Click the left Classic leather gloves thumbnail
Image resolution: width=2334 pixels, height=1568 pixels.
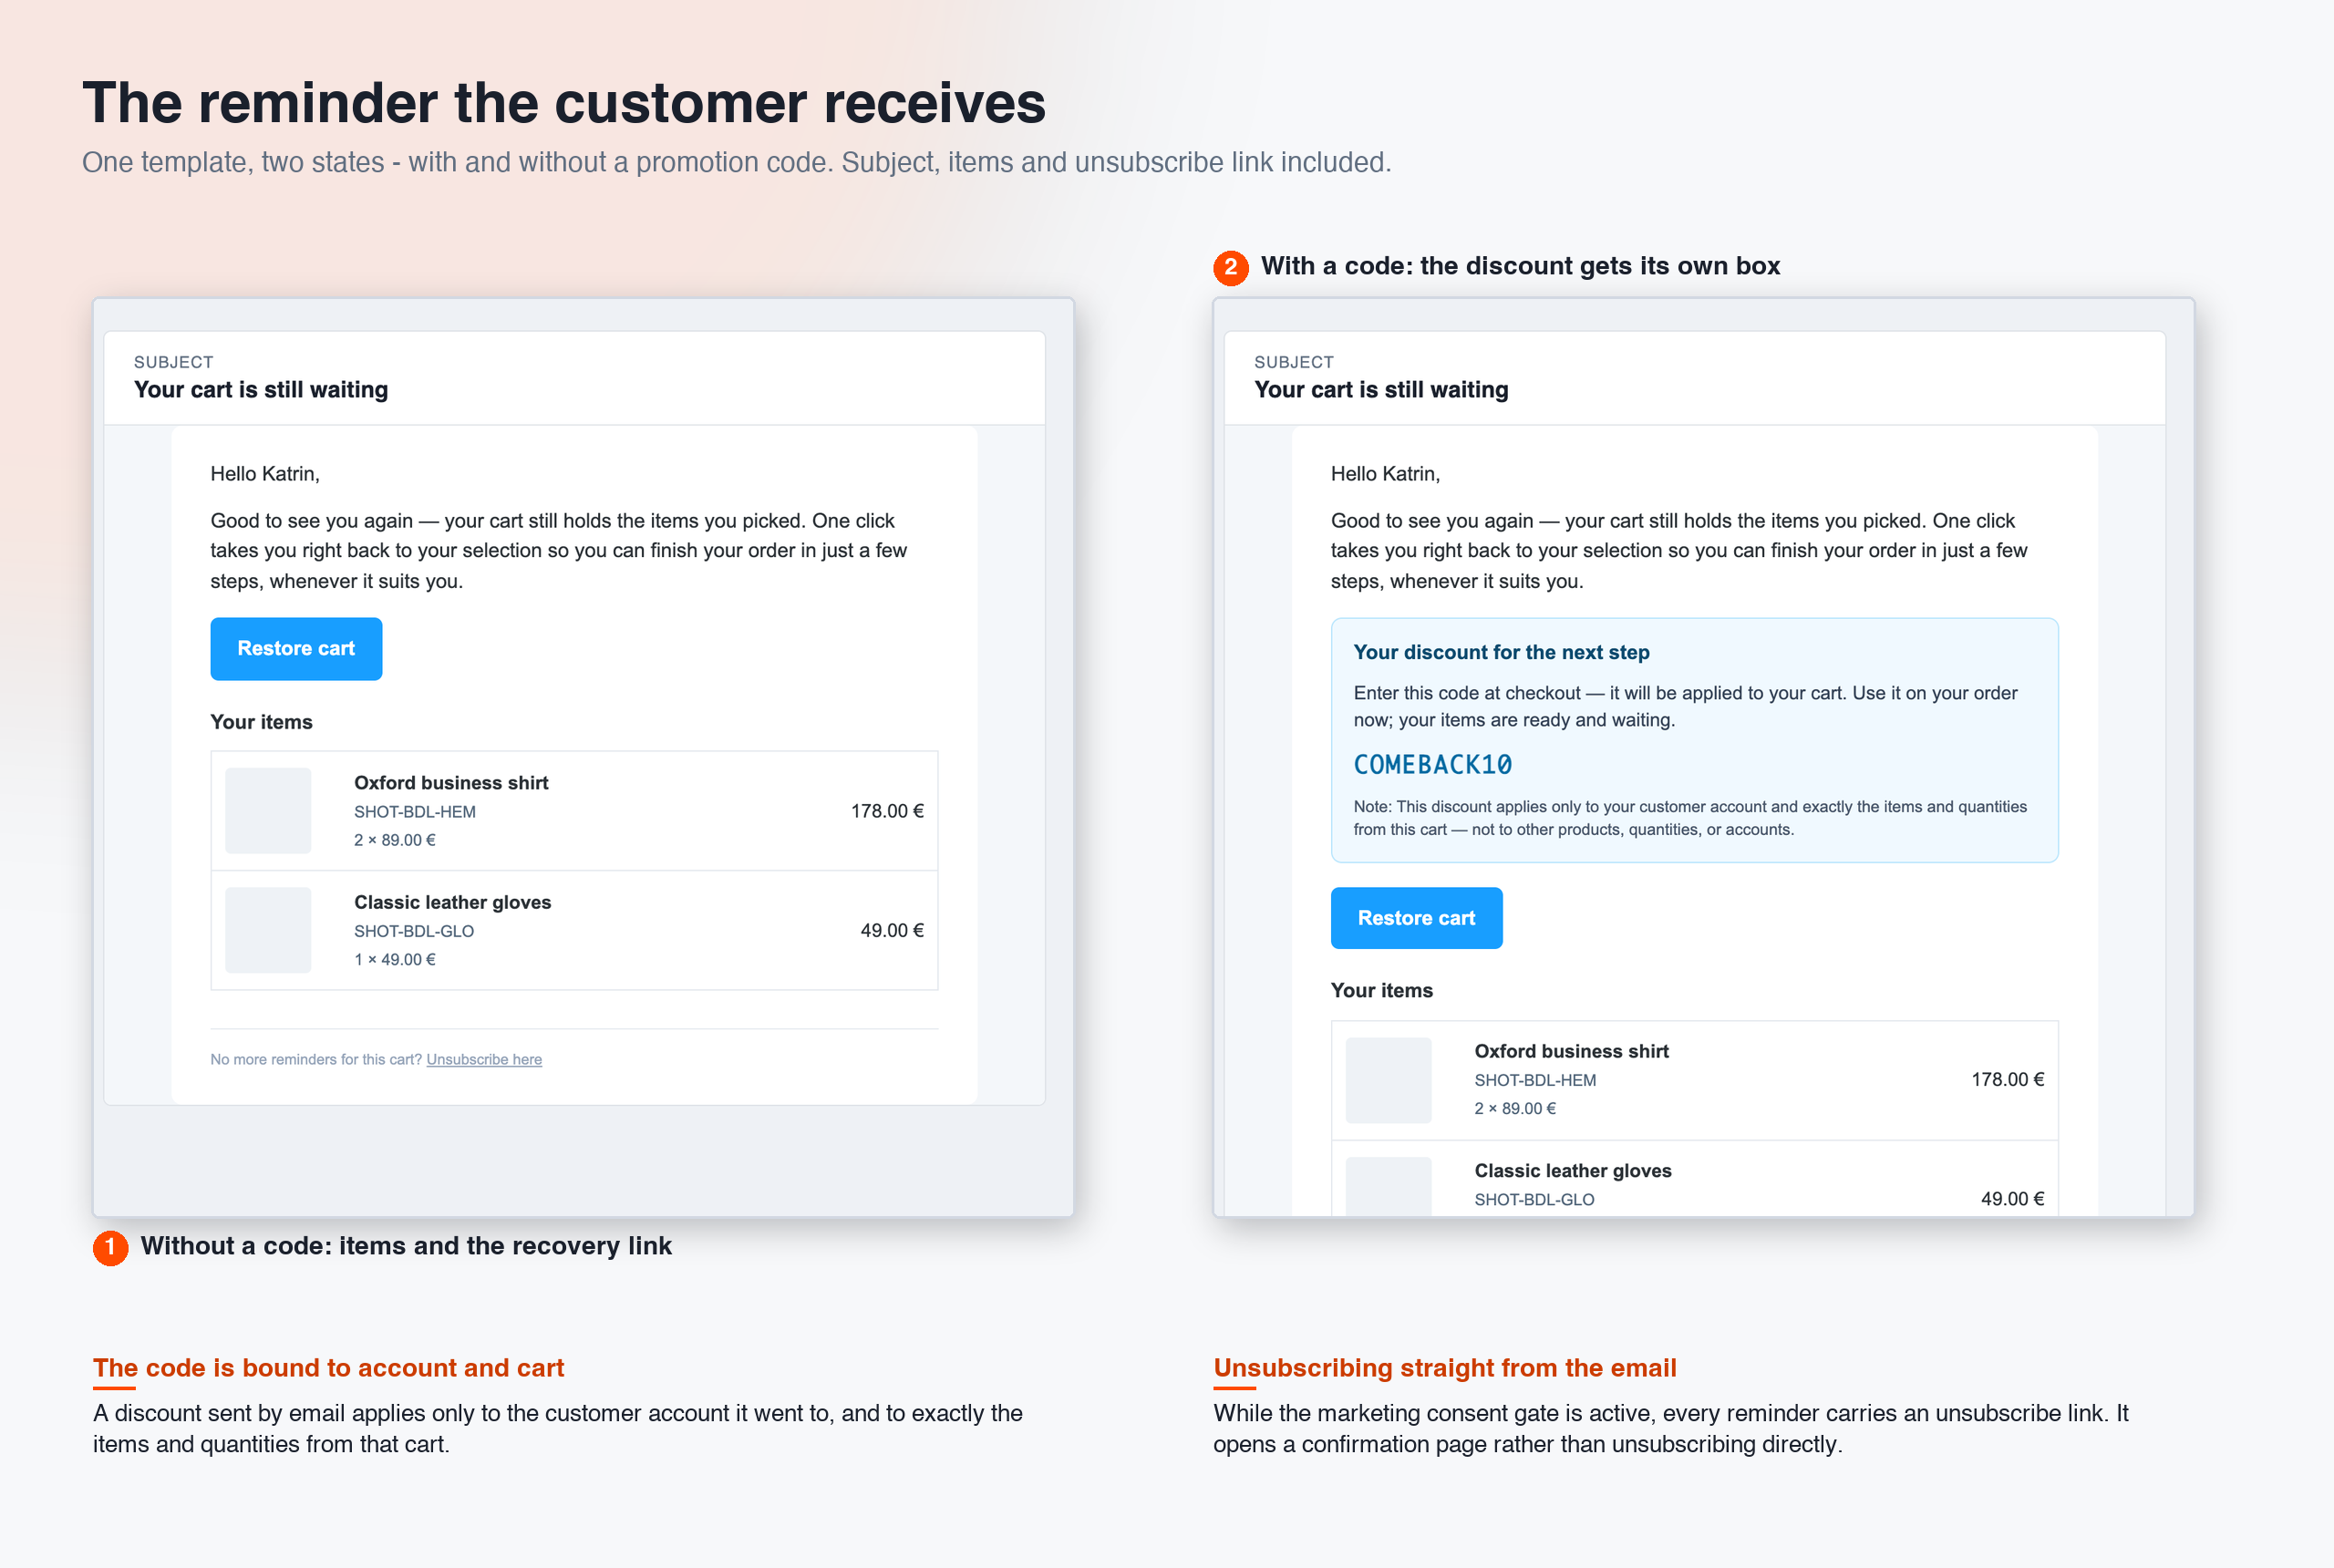268,930
